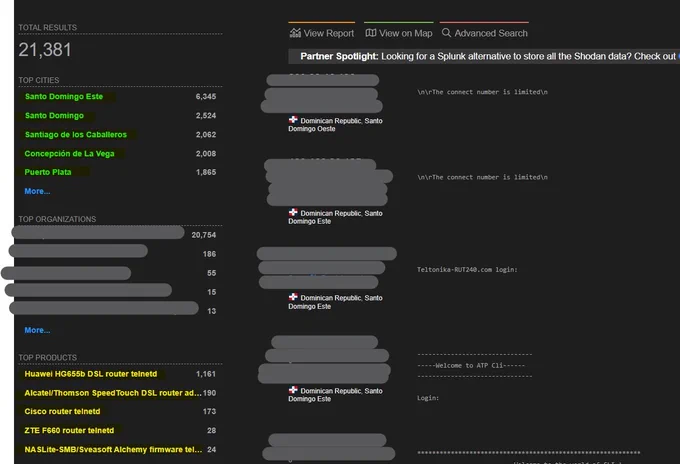Filter by NASLite-SMB/Sveasoft Alchemy firmware product

click(113, 449)
